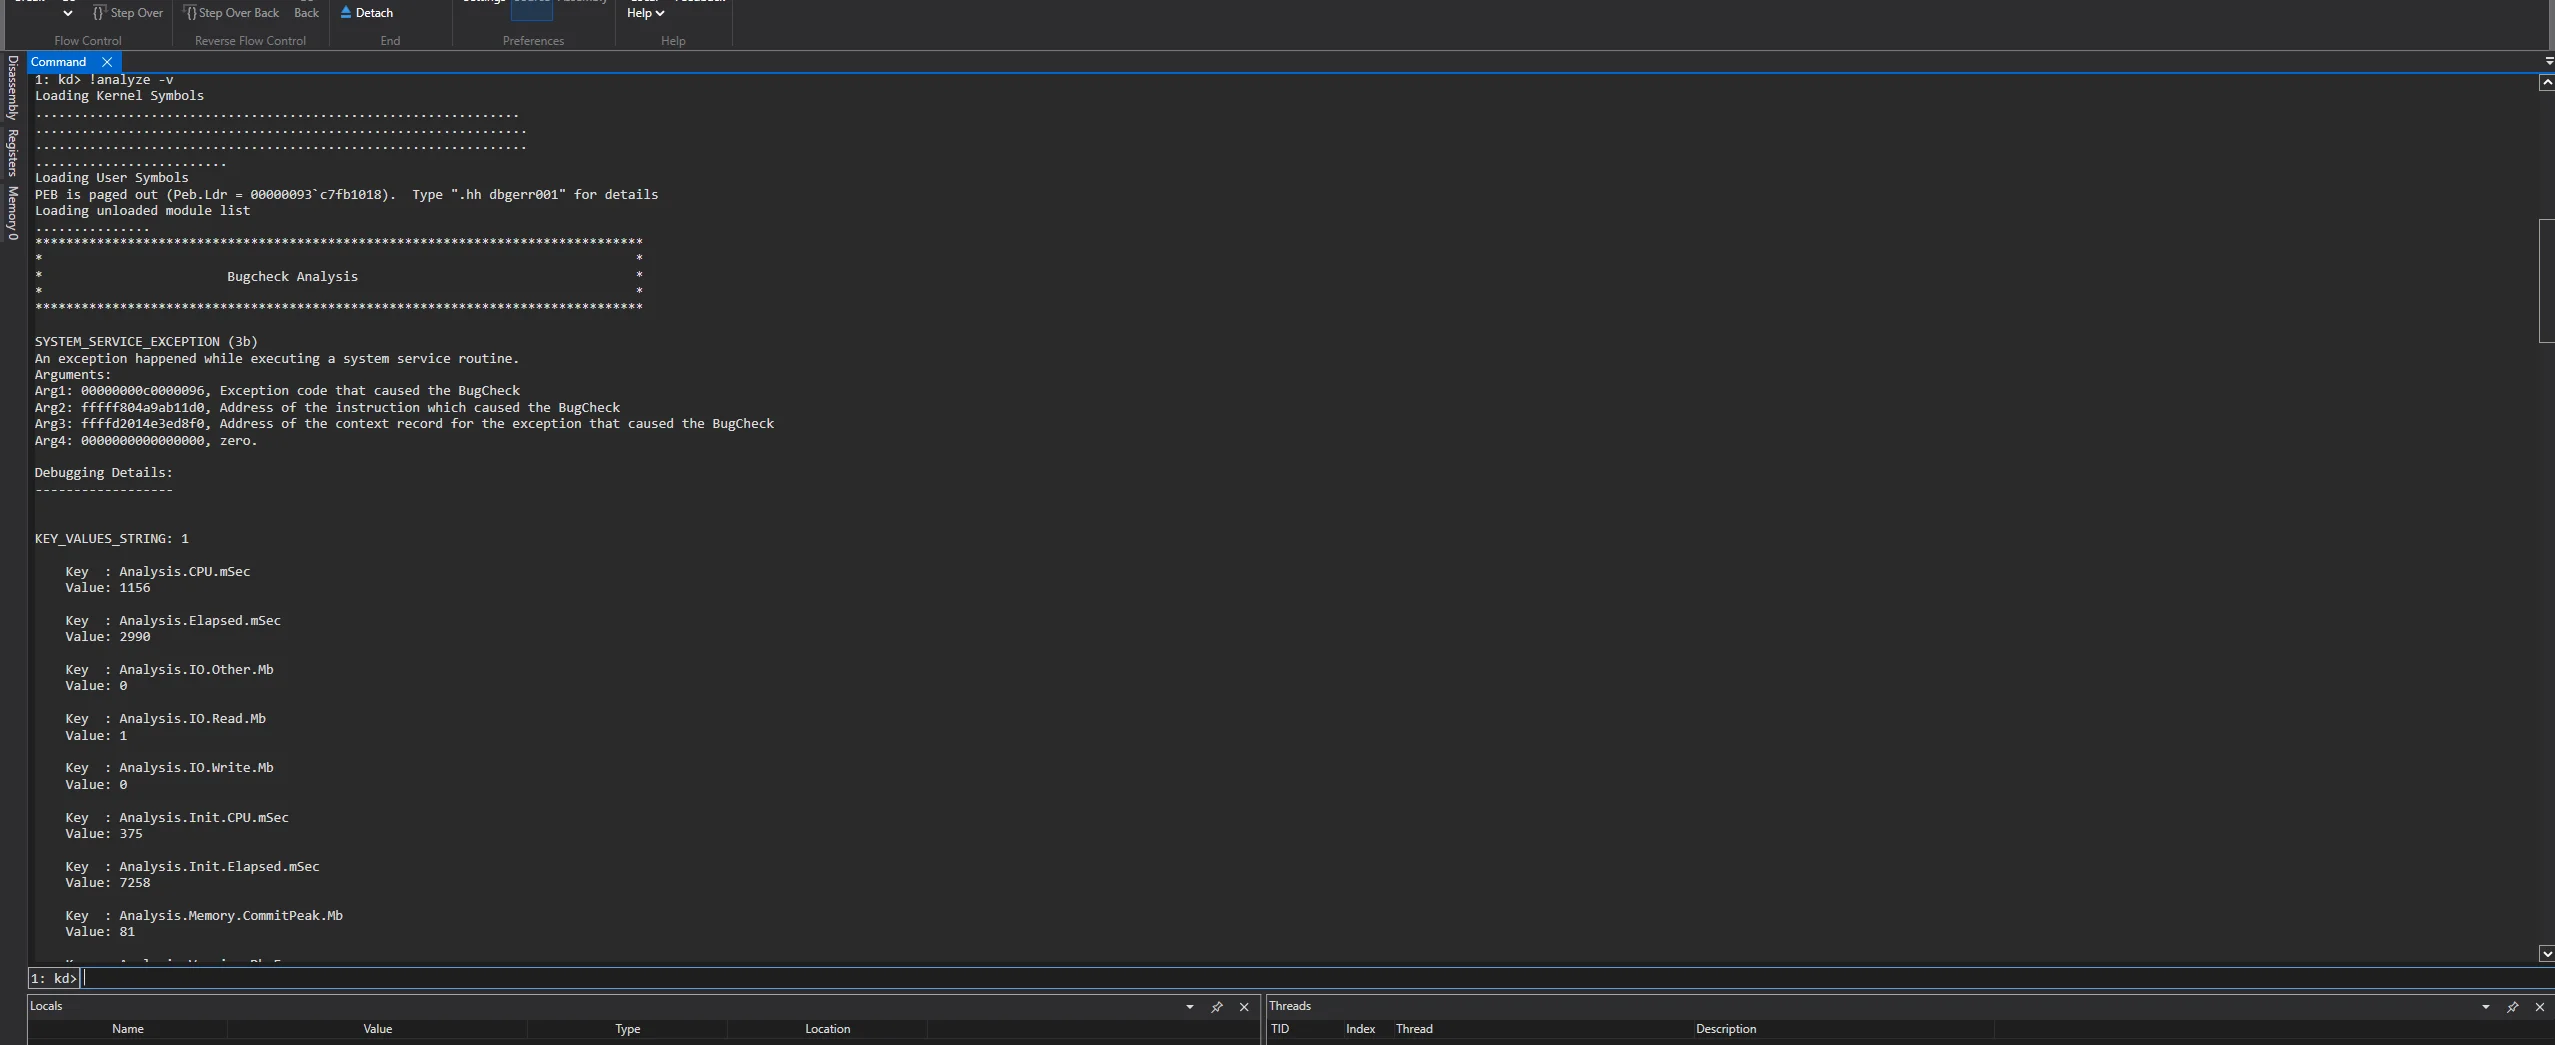Expand the dropdown chevron left of Step Over
Viewport: 2555px width, 1045px height.
[68, 14]
